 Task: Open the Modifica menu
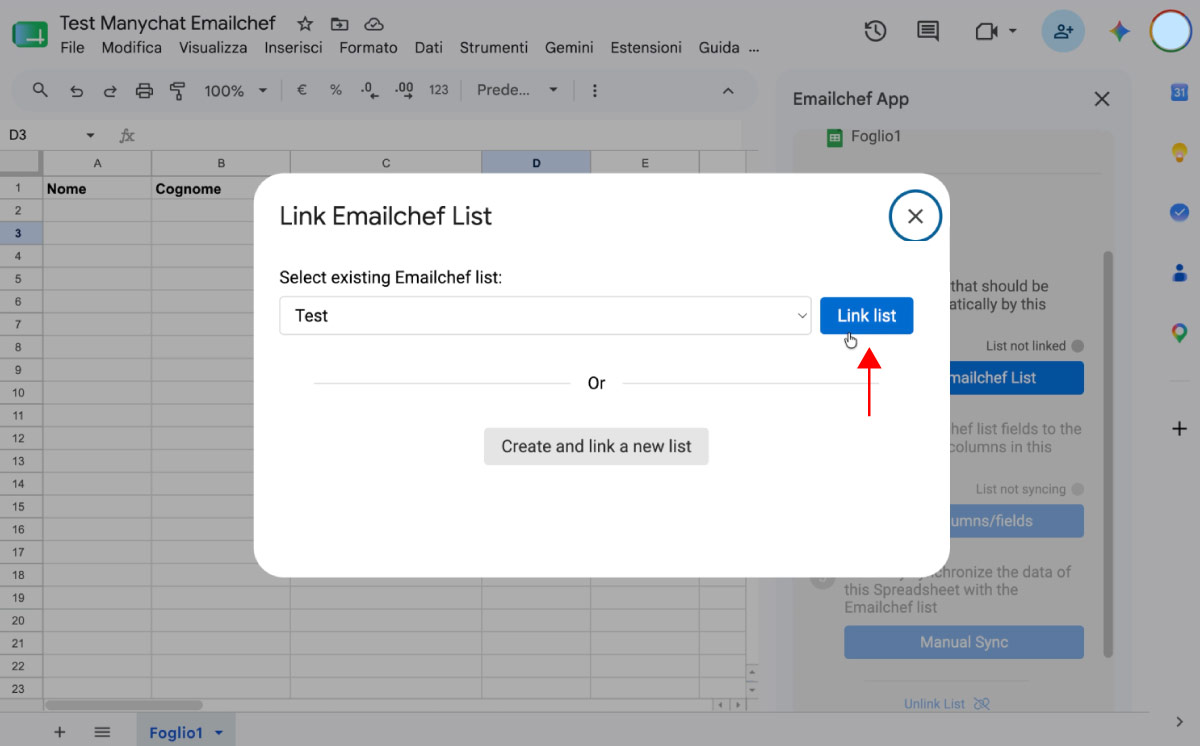(132, 47)
